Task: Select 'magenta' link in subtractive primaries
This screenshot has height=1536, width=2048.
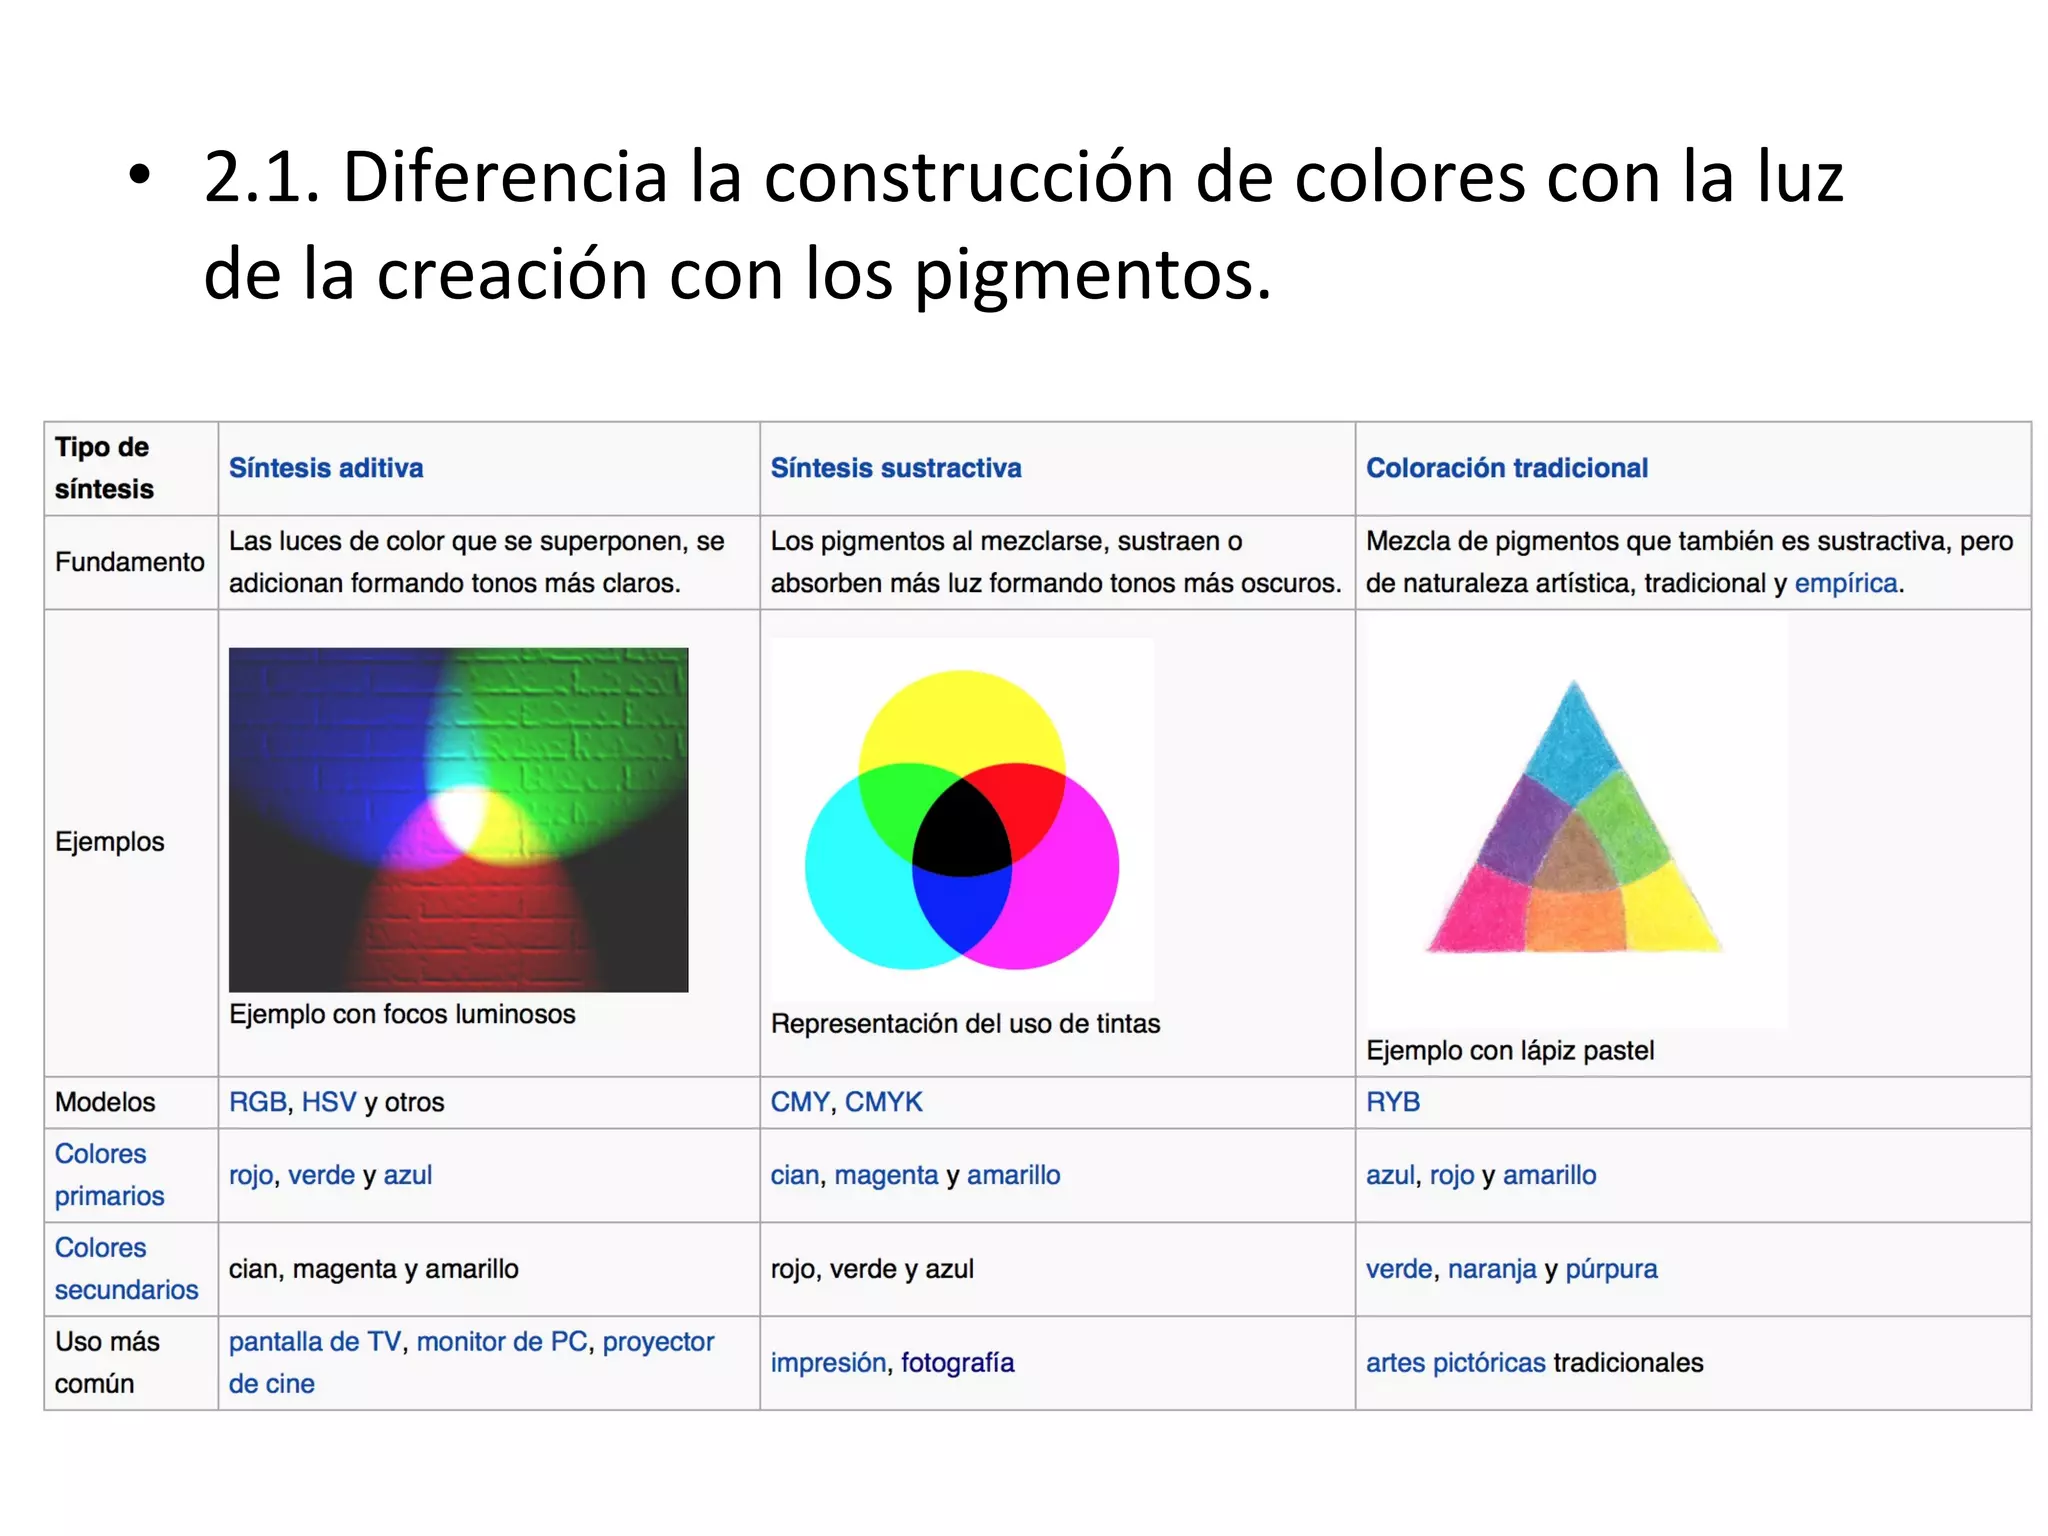Action: coord(886,1175)
